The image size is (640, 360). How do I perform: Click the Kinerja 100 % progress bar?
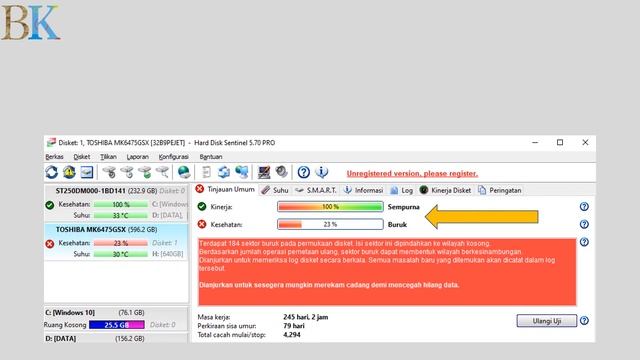point(330,207)
